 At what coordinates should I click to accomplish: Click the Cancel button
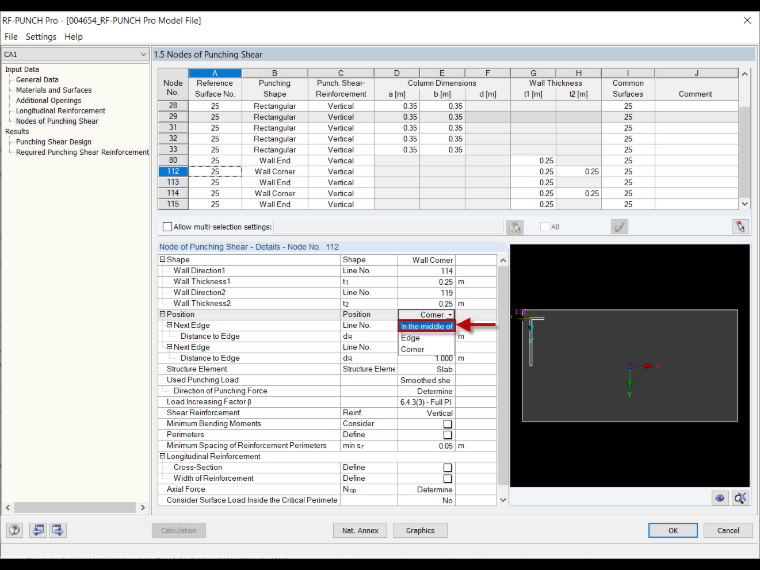point(728,530)
